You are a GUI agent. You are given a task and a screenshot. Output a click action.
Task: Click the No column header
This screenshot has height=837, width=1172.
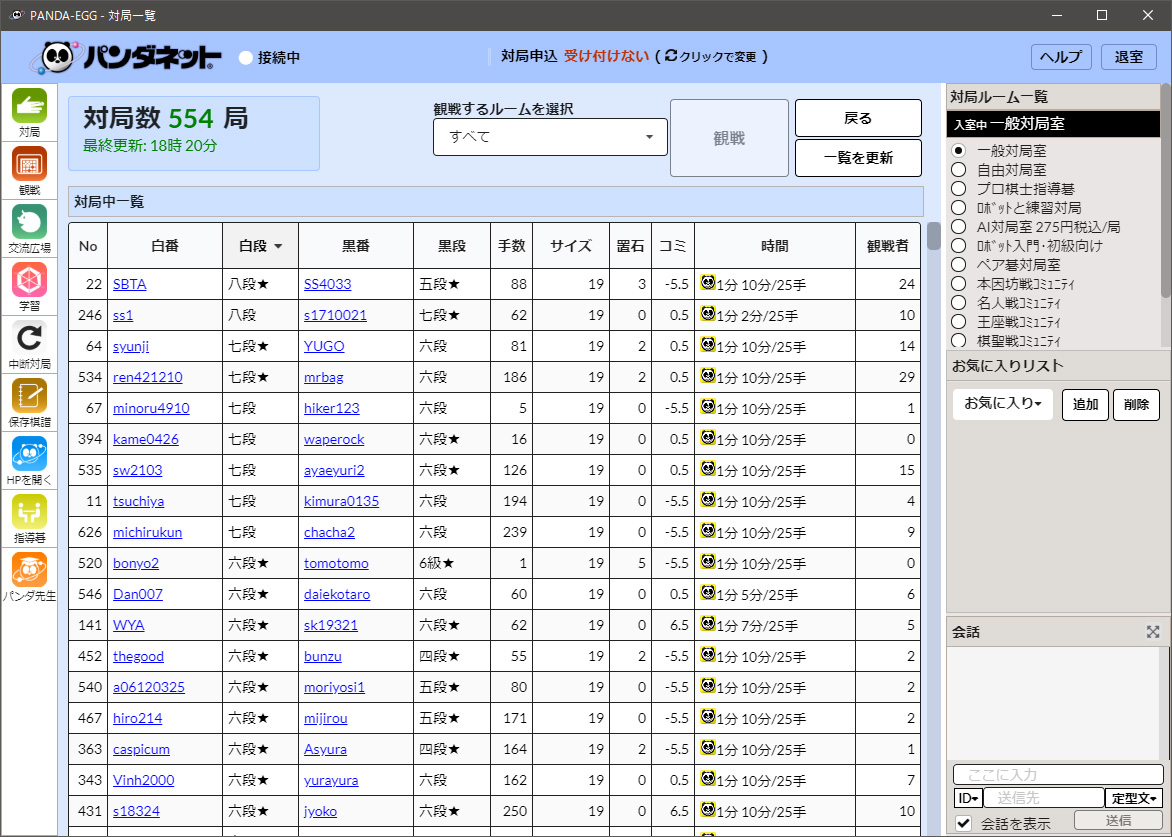pos(88,246)
